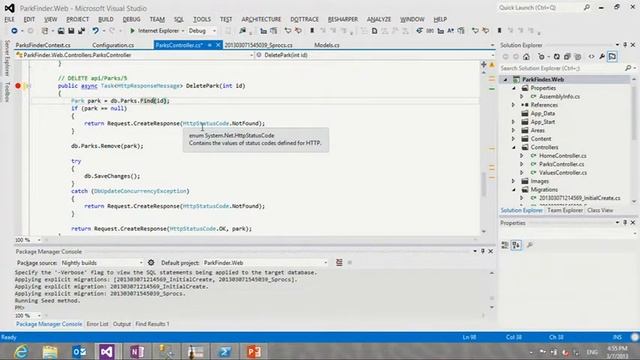Toggle Show All Files in Solution Explorer

(x=578, y=57)
